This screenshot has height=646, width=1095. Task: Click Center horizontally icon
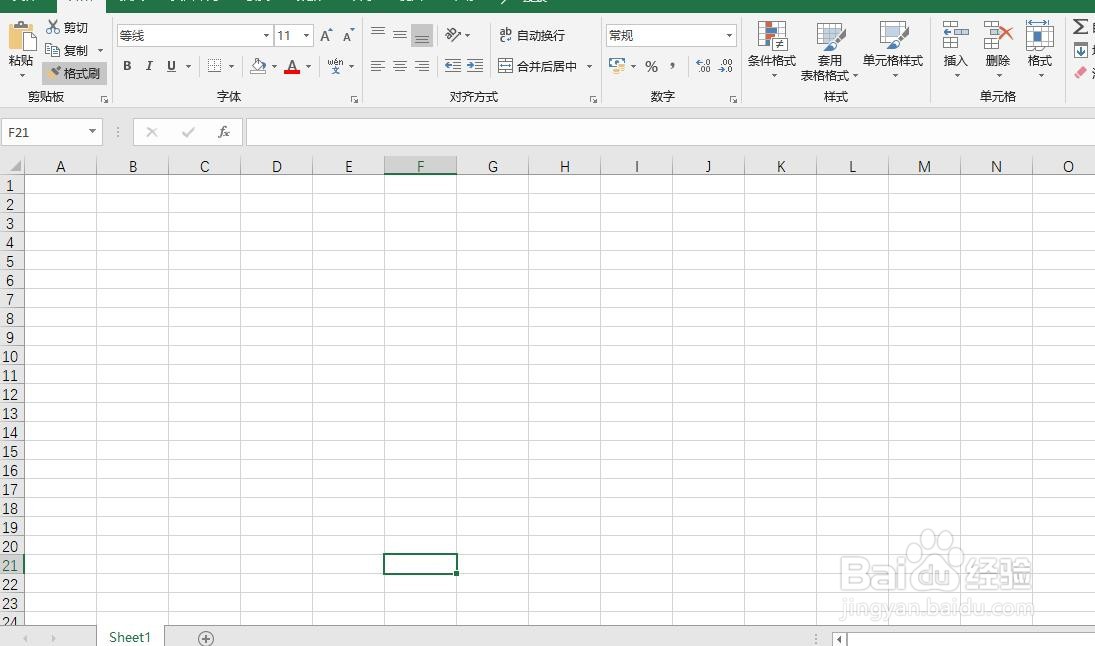pyautogui.click(x=399, y=66)
